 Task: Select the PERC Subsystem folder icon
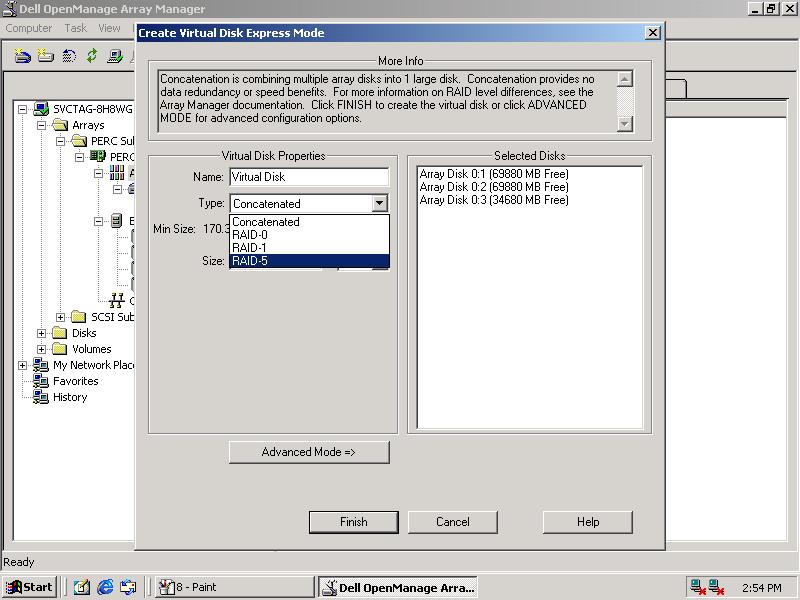79,141
